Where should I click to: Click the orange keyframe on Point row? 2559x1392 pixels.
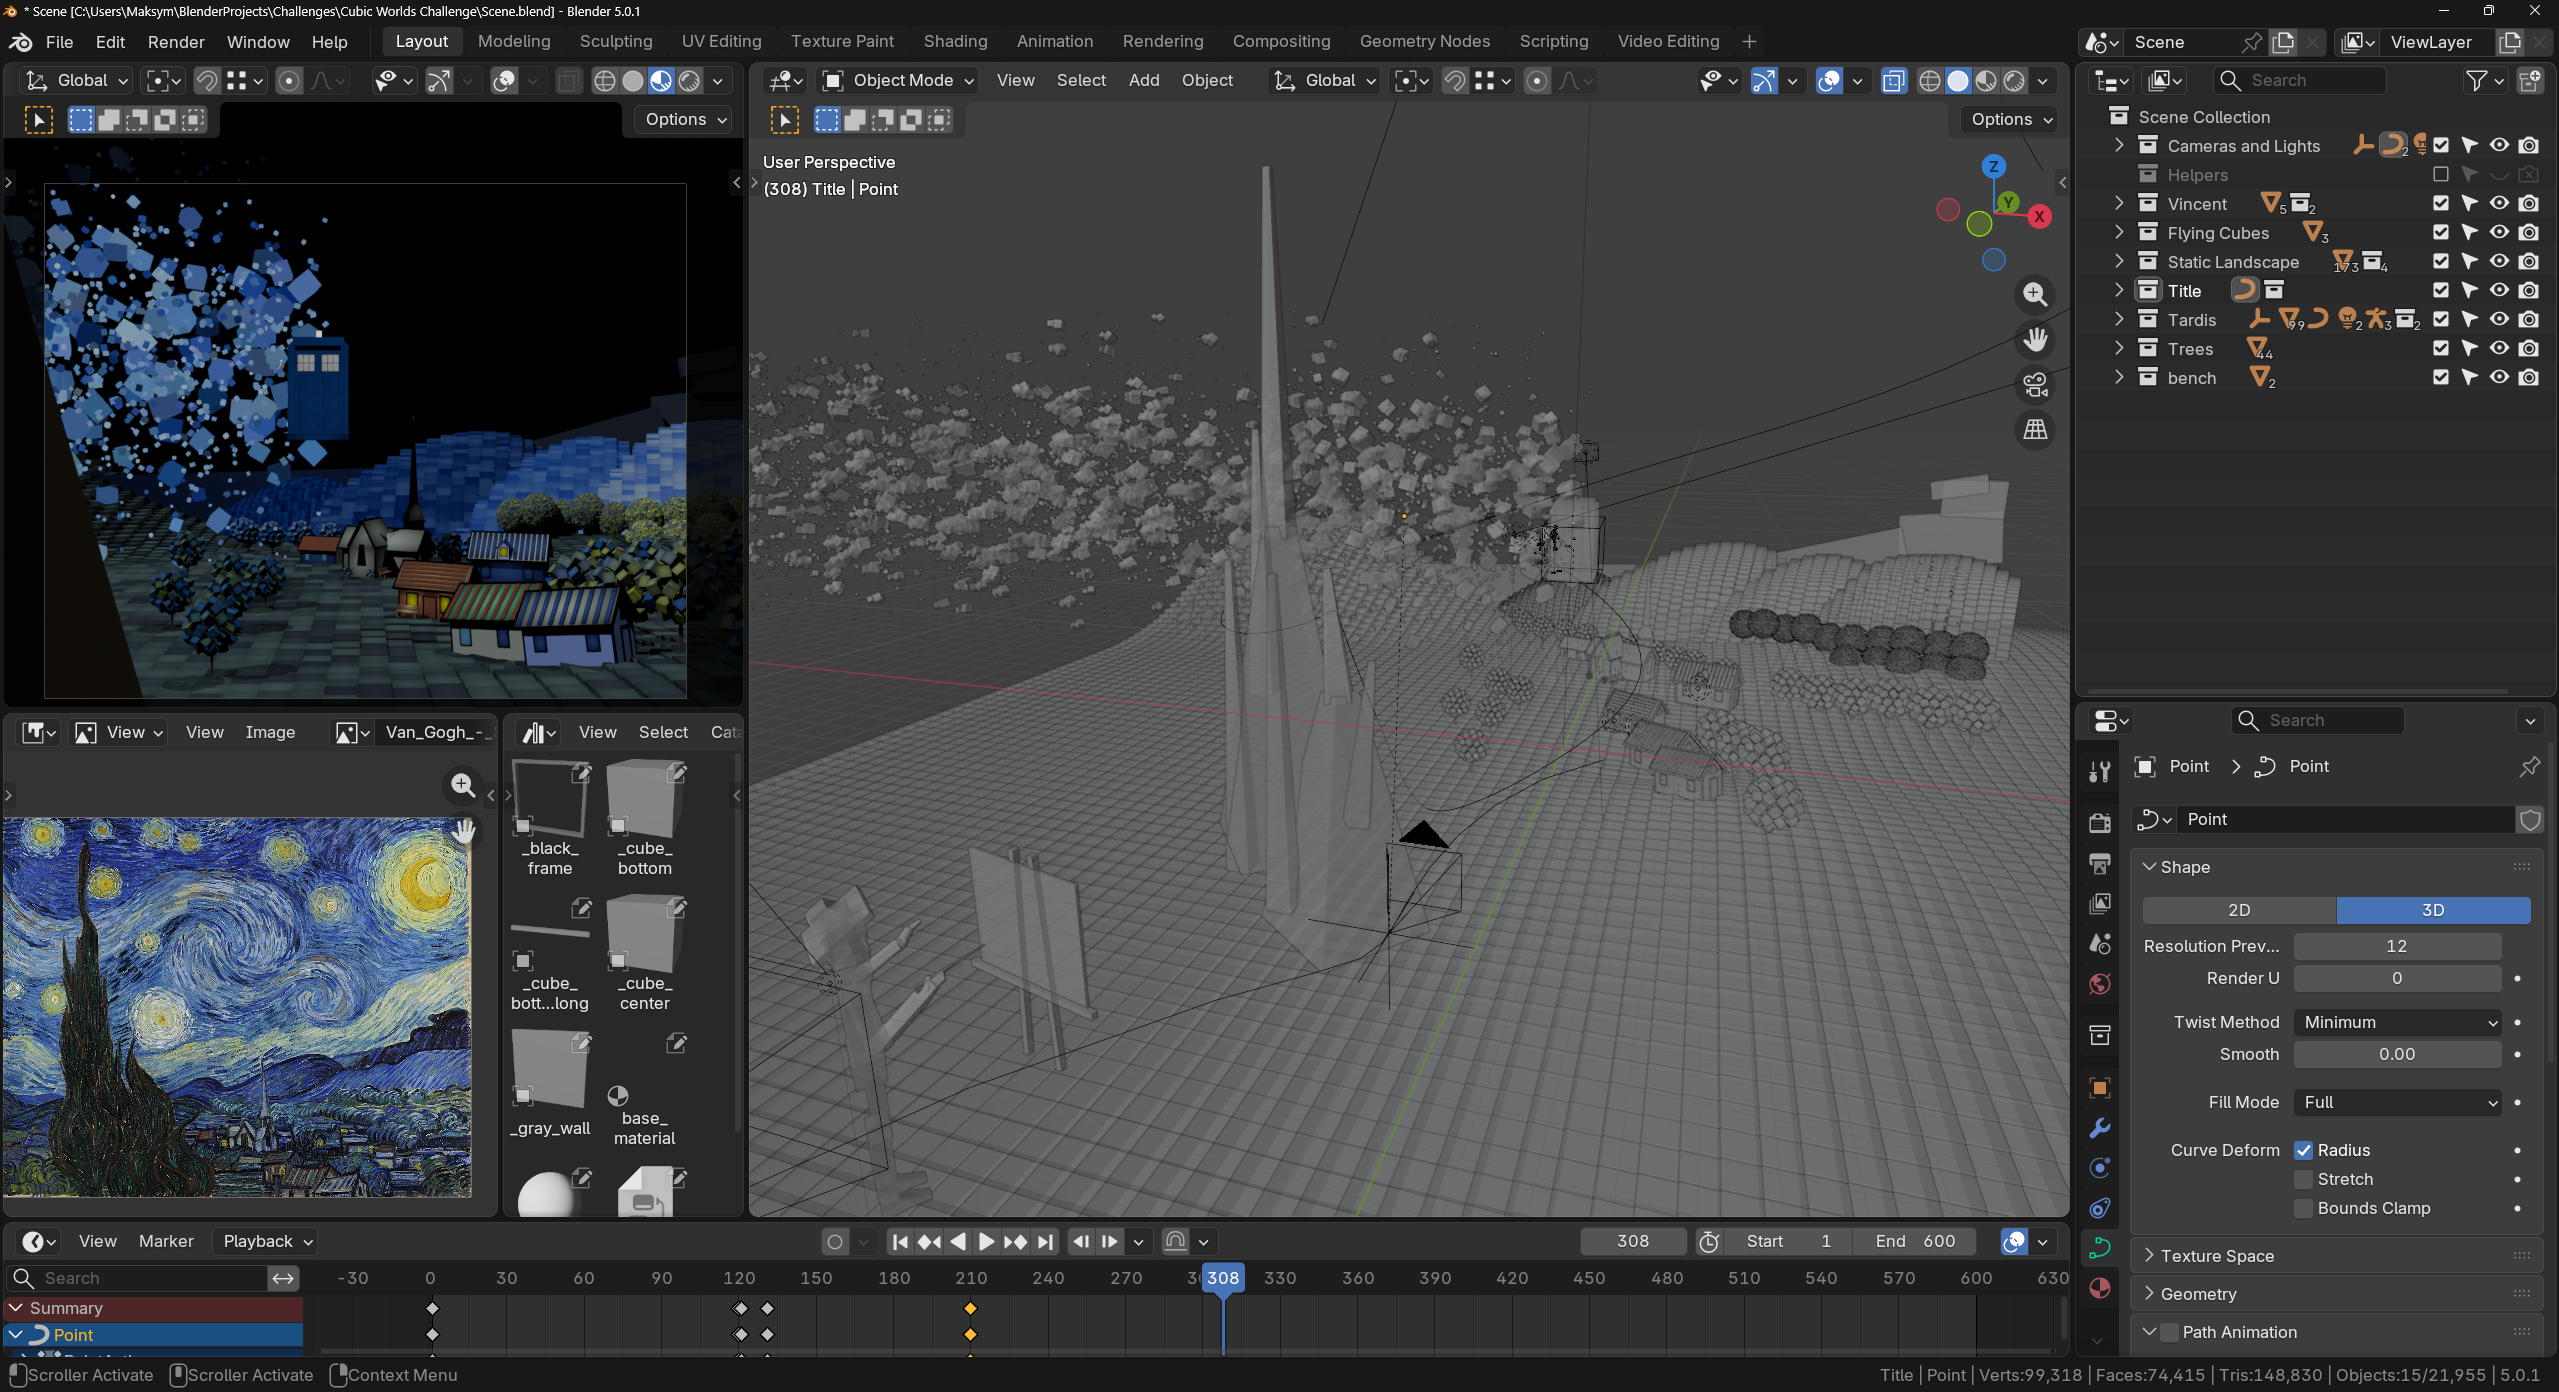(970, 1335)
